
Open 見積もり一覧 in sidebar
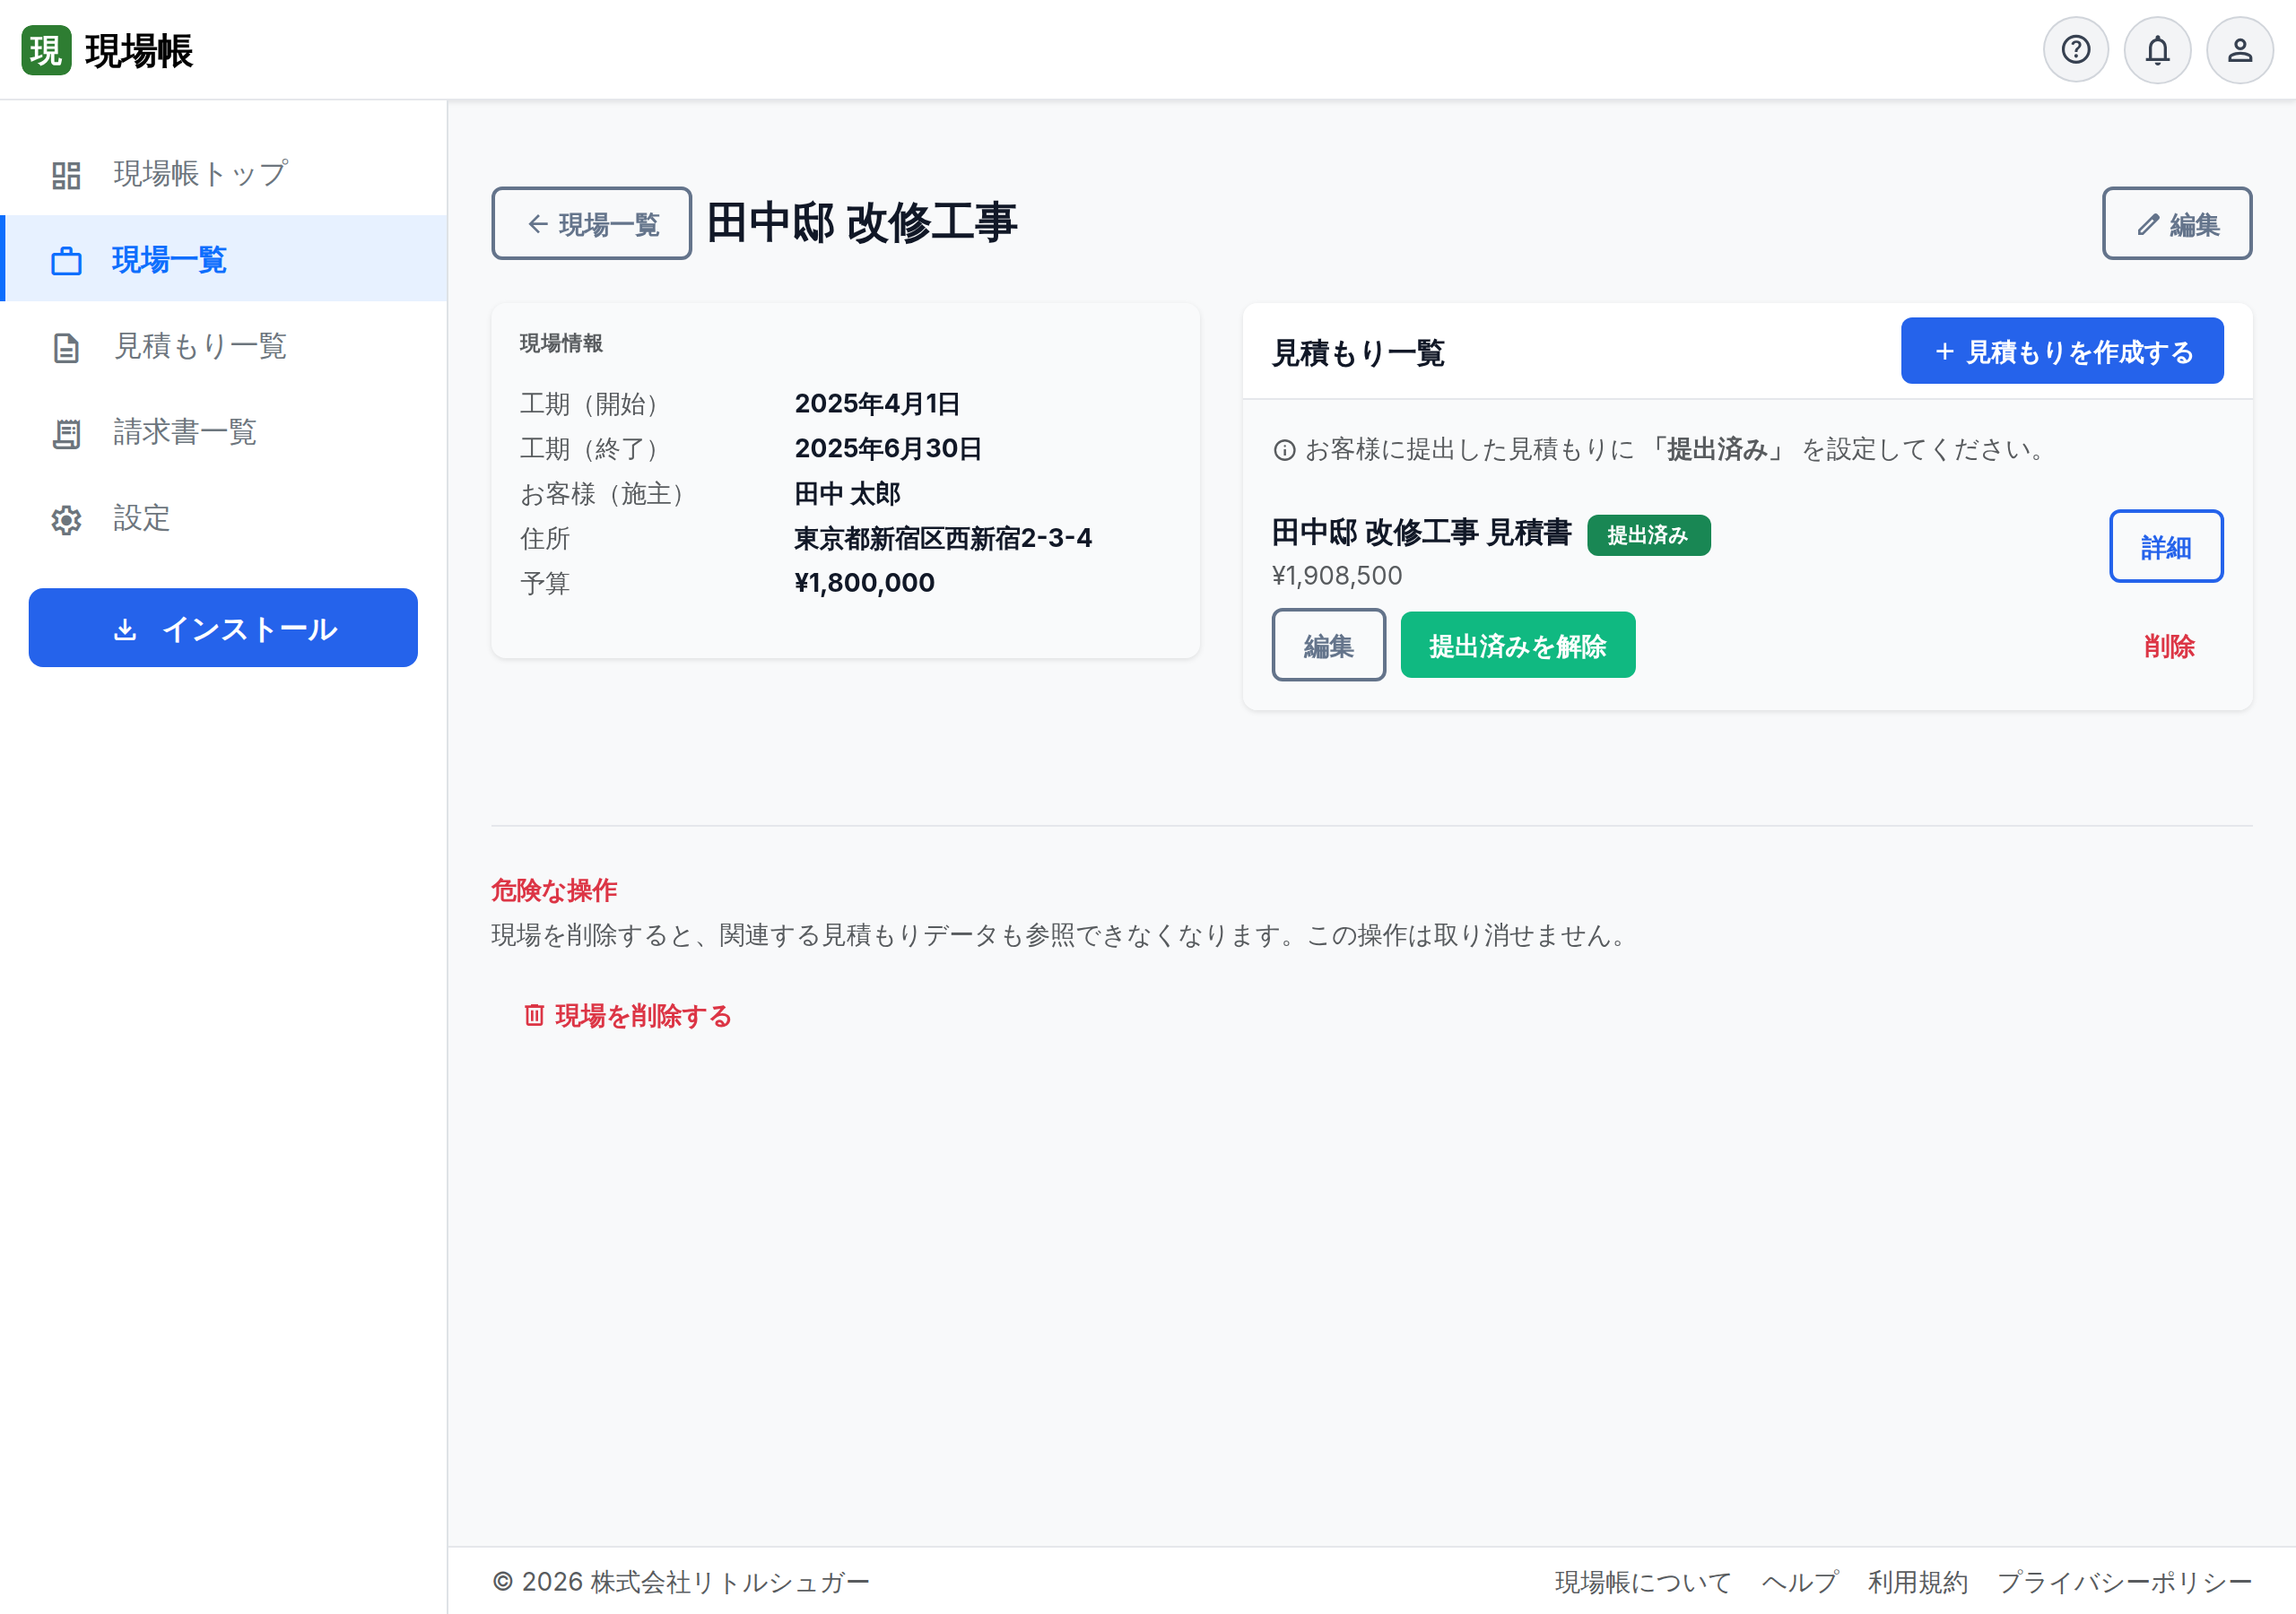(x=223, y=346)
